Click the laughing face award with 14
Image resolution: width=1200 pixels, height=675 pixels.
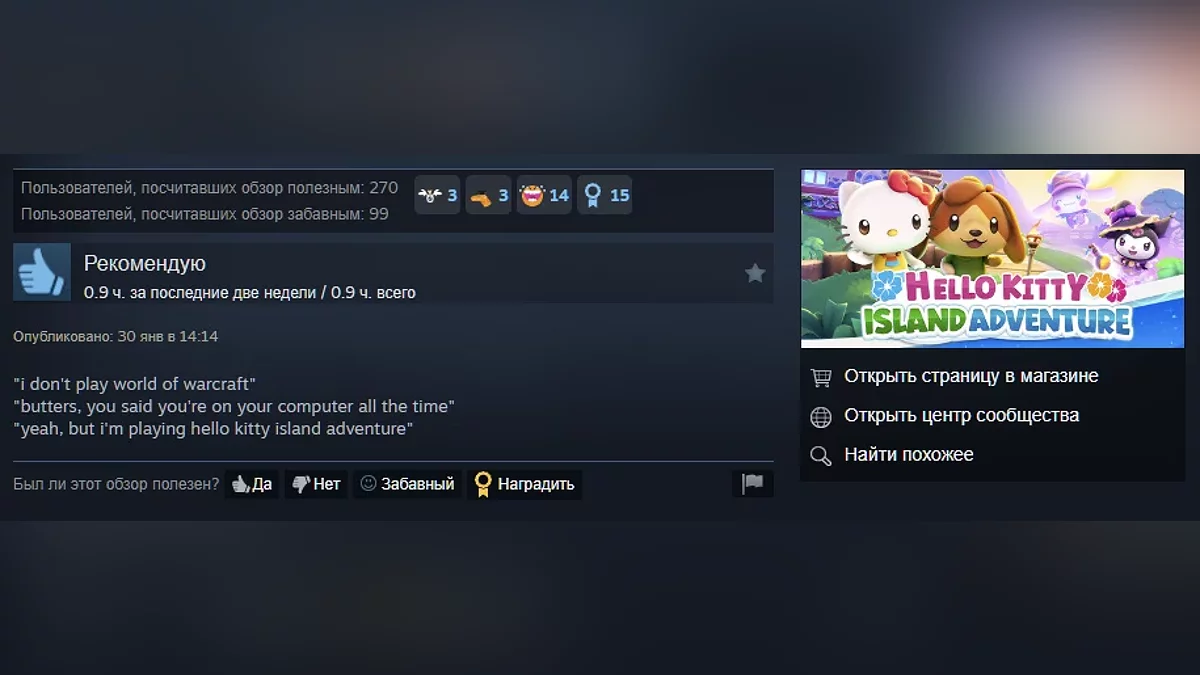[x=544, y=195]
